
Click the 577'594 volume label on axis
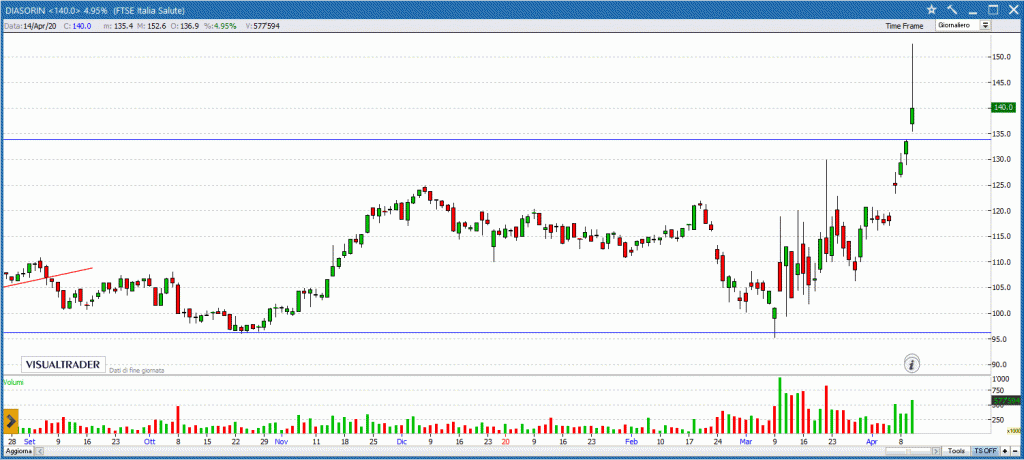click(x=1006, y=401)
